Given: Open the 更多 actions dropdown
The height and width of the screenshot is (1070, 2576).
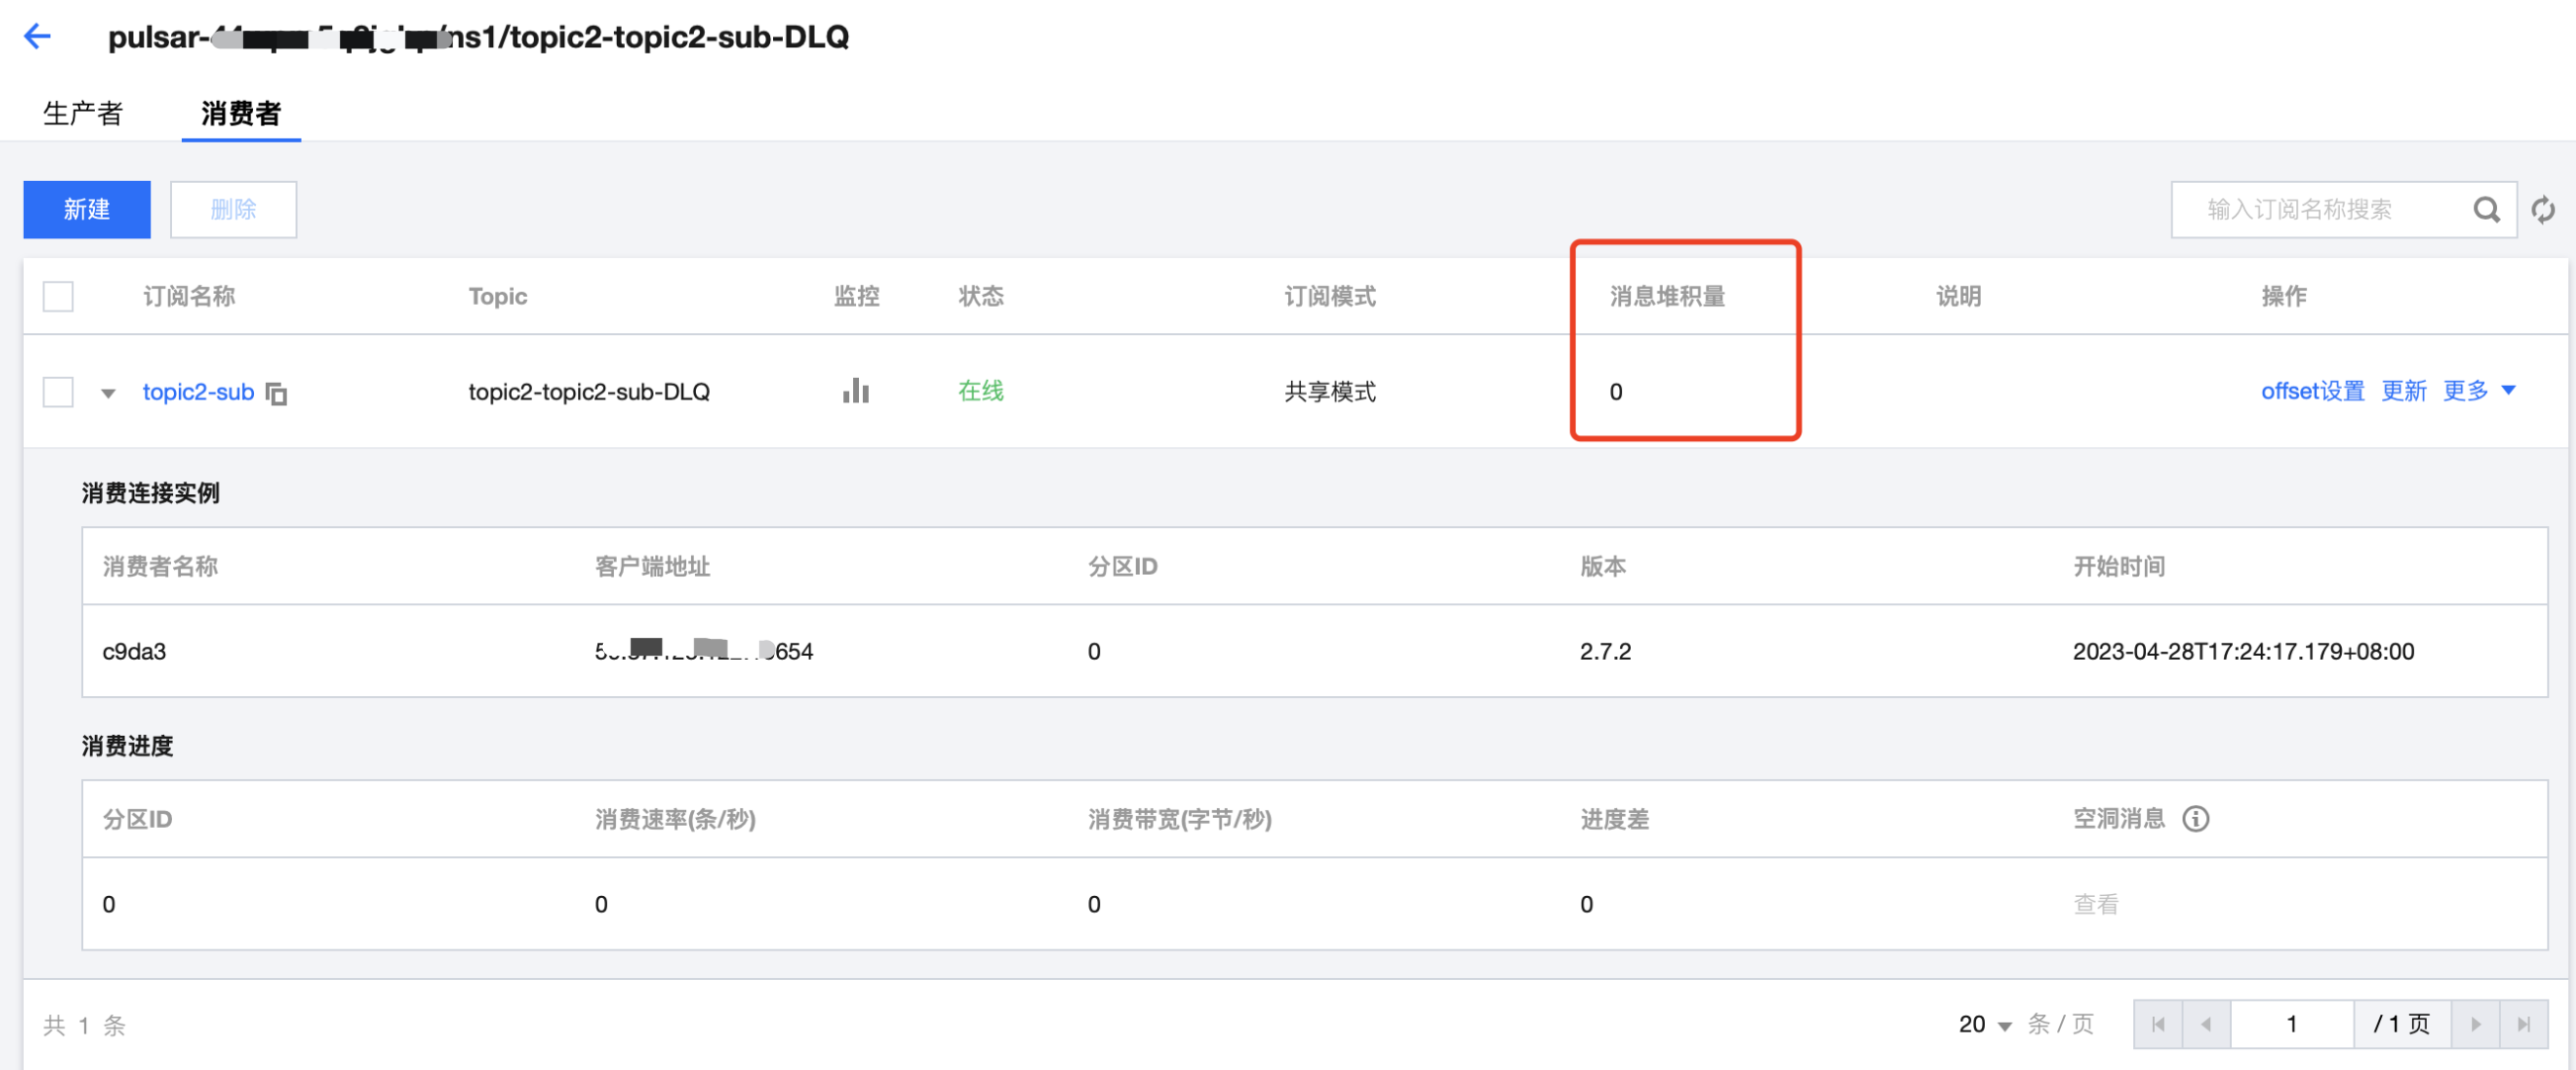Looking at the screenshot, I should (2478, 391).
